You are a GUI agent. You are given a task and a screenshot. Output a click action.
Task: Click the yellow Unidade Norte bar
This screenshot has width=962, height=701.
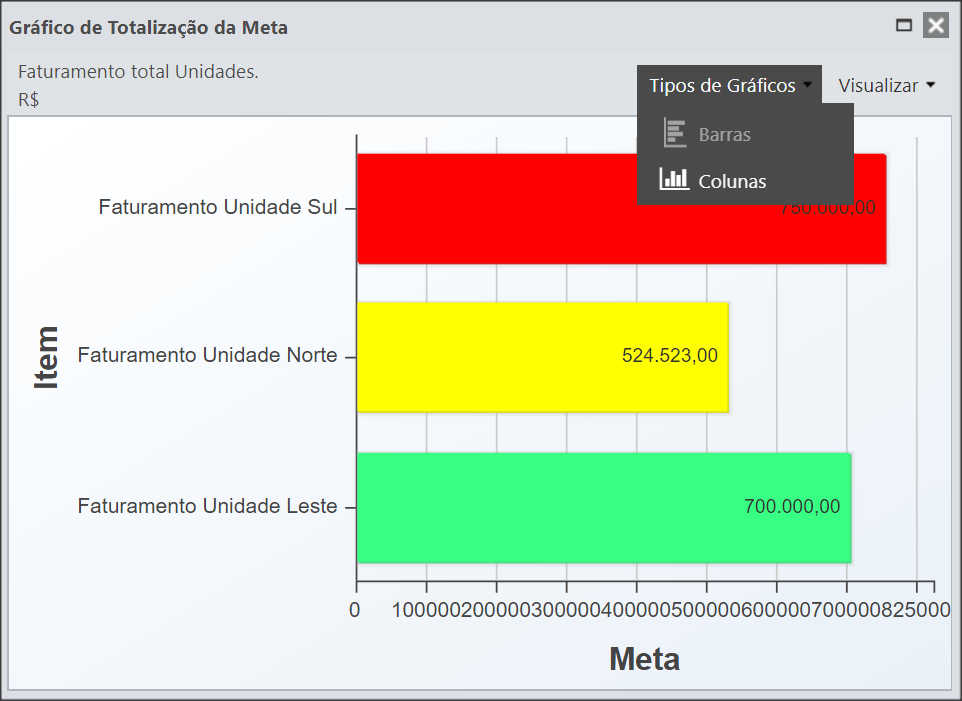point(542,357)
